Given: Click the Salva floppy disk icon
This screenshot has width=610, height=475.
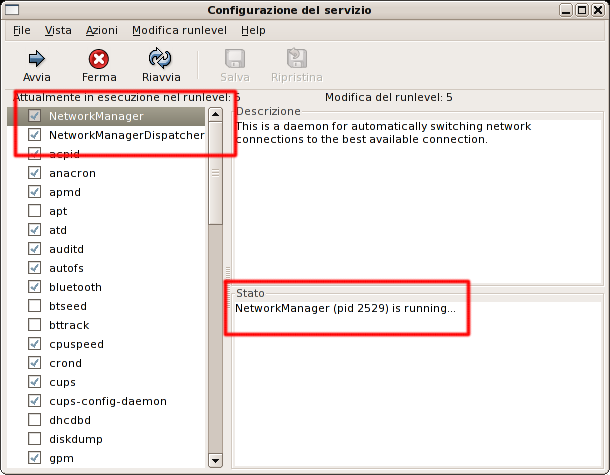Looking at the screenshot, I should 235,58.
